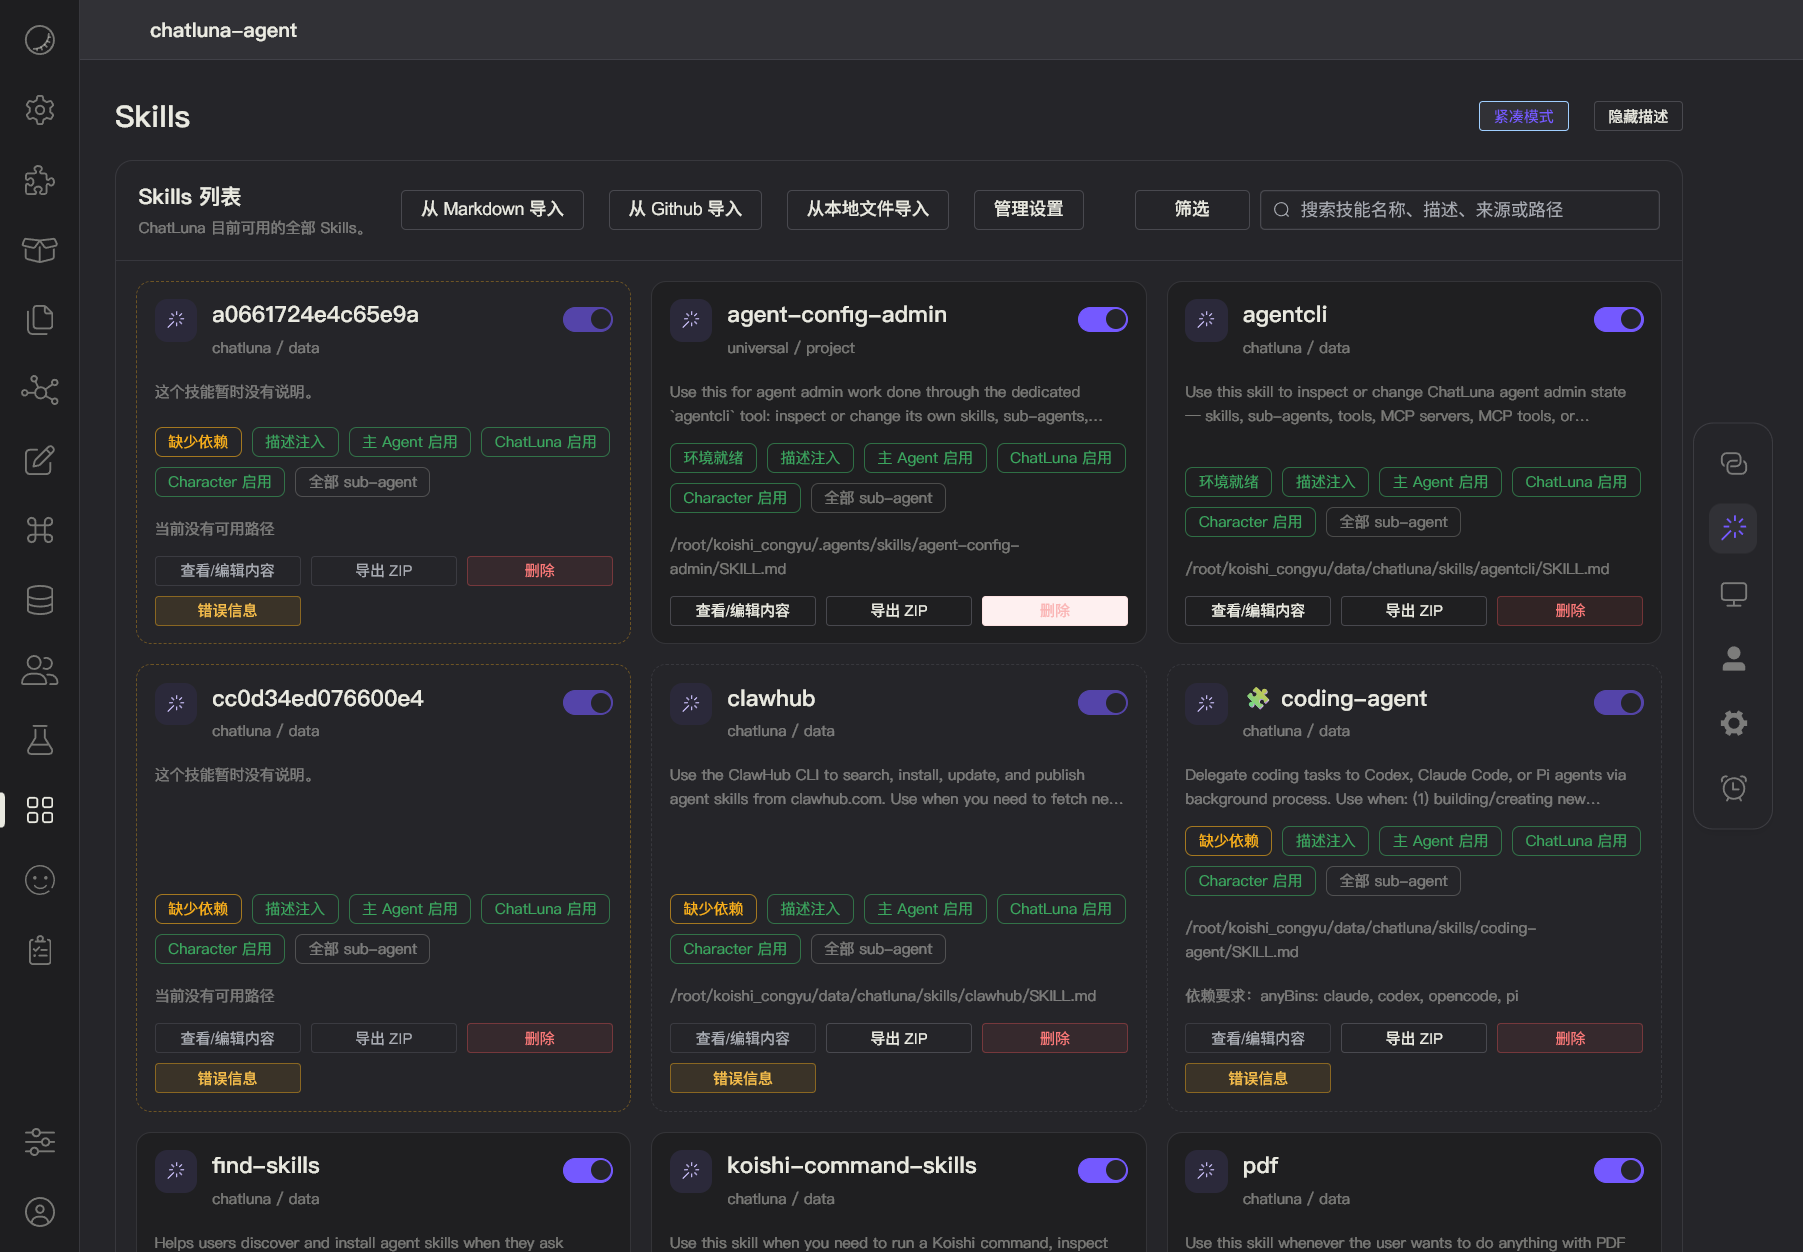This screenshot has width=1803, height=1252.
Task: Toggle the clawhub skill switch
Action: [x=1103, y=702]
